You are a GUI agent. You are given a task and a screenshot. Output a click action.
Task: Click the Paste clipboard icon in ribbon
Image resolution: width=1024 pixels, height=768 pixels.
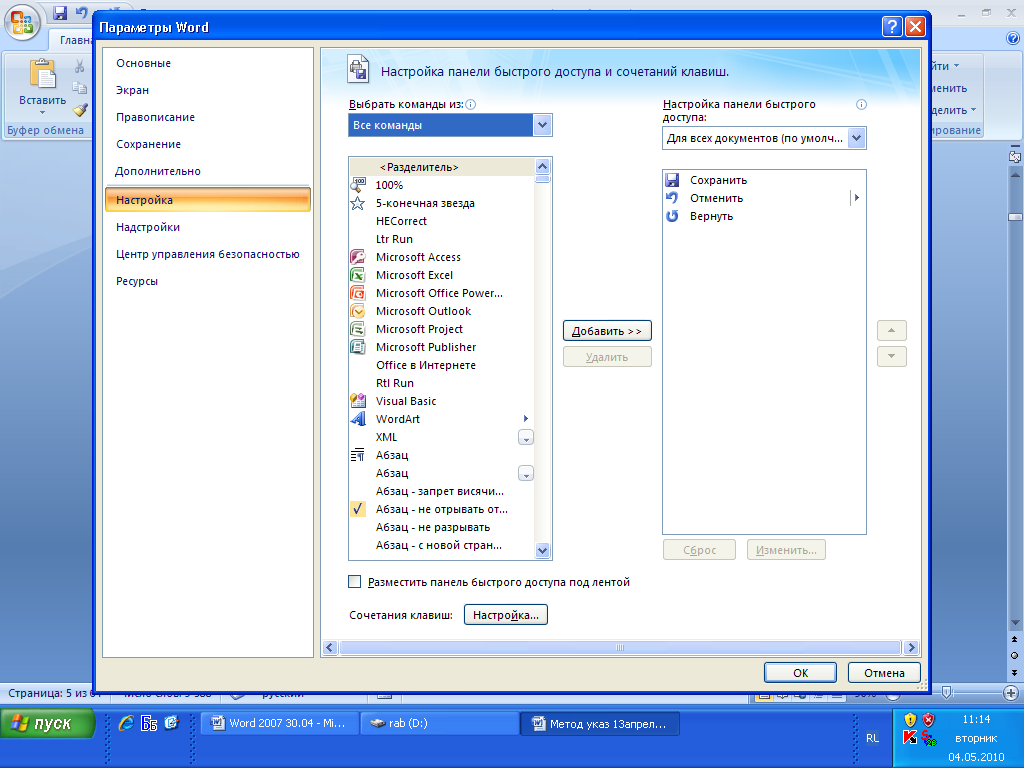[x=42, y=73]
